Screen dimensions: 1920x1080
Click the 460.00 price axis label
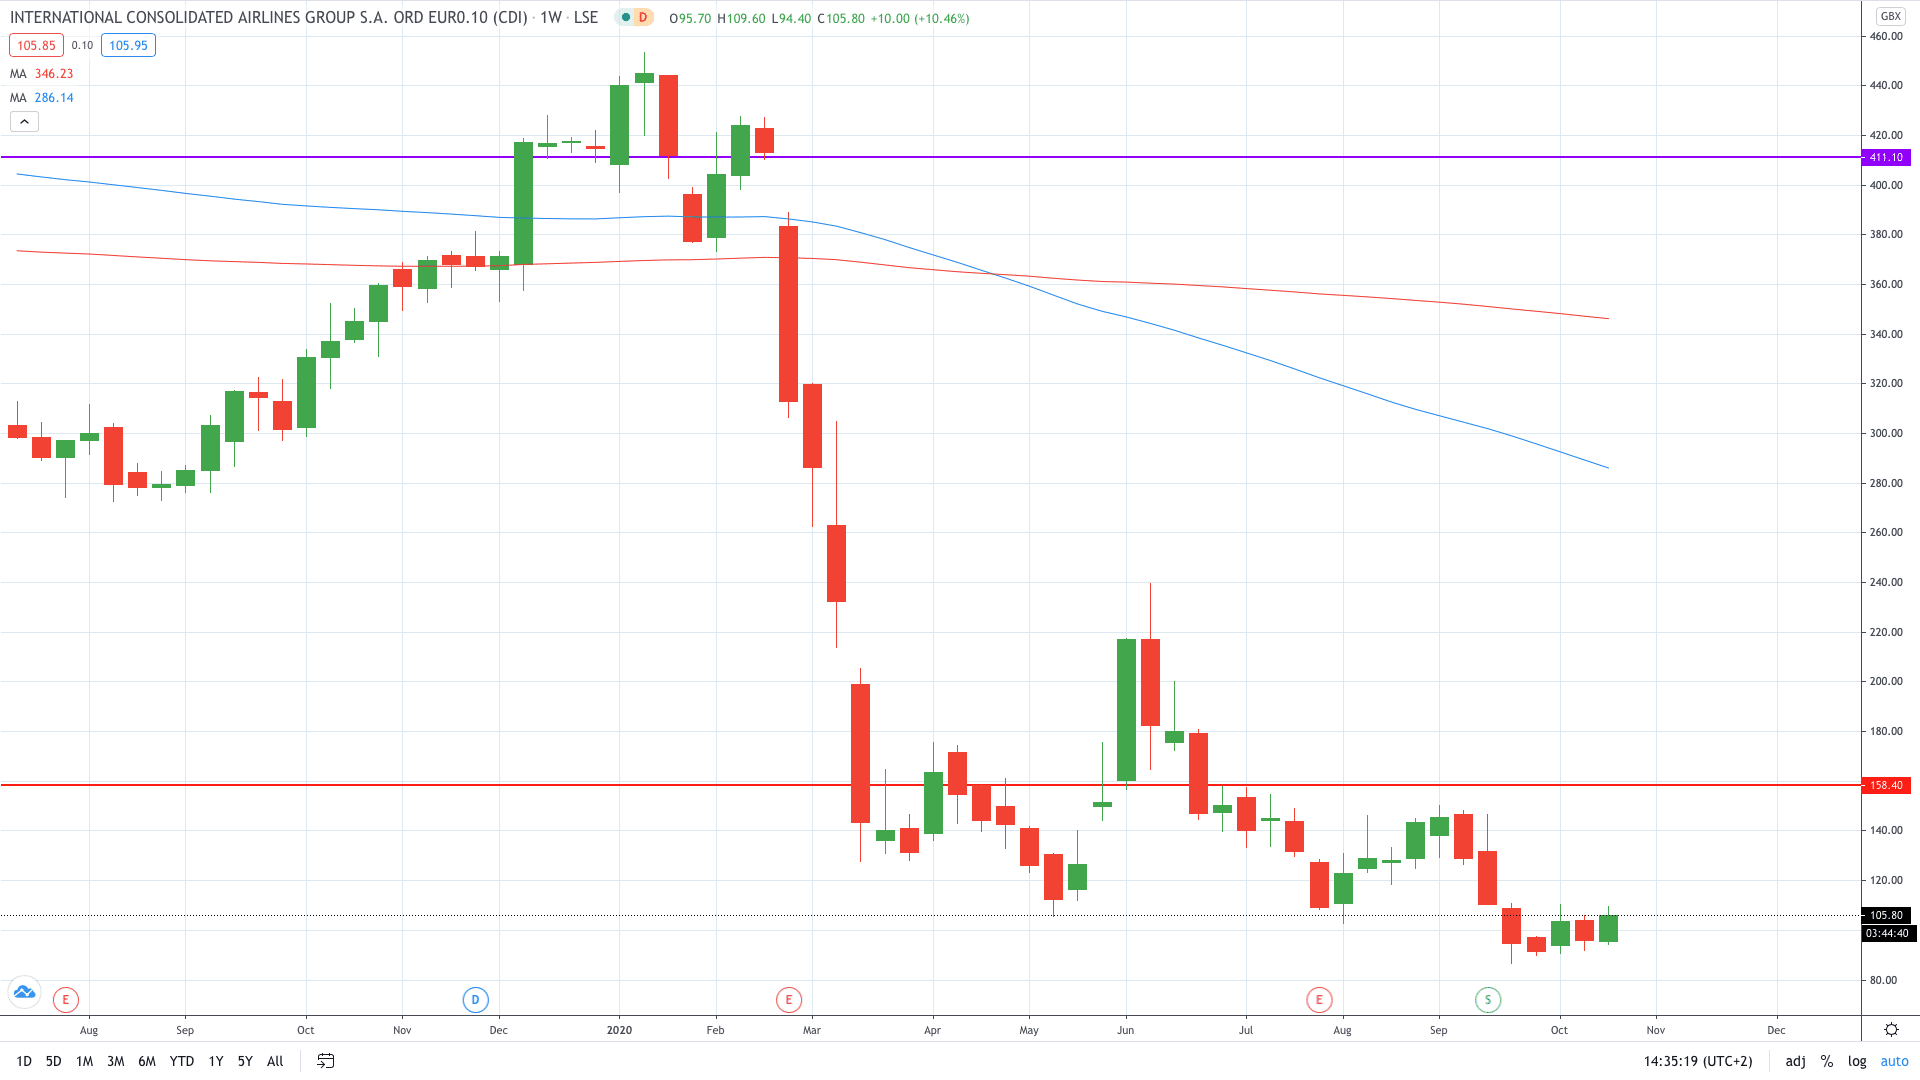pos(1886,36)
